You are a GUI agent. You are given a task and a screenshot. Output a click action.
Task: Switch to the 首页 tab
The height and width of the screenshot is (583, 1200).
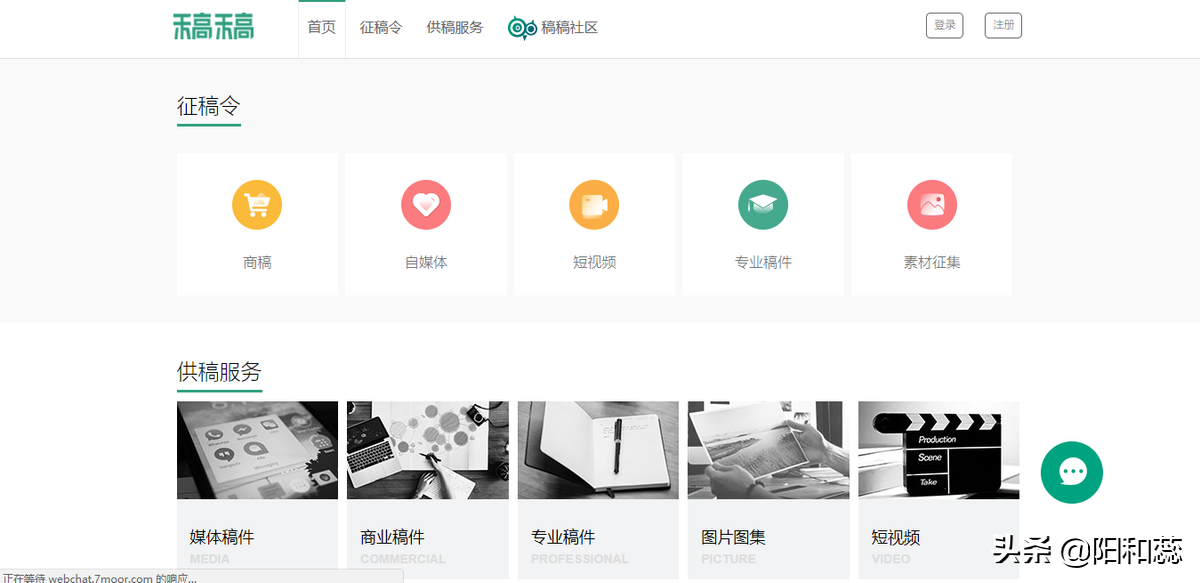[x=322, y=27]
